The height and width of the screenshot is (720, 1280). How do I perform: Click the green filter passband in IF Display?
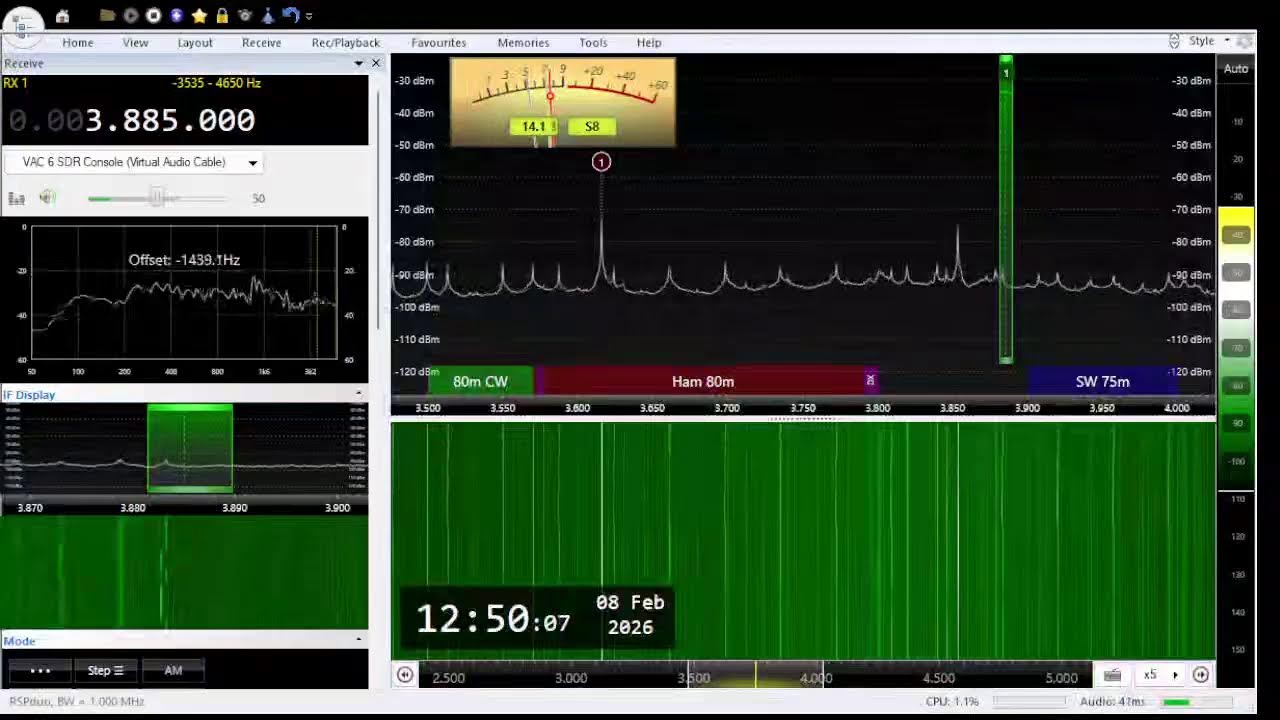coord(190,449)
